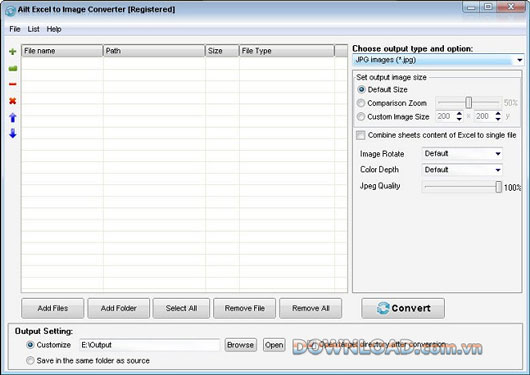Start conversion with the Convert button
The width and height of the screenshot is (530, 375).
[x=403, y=308]
